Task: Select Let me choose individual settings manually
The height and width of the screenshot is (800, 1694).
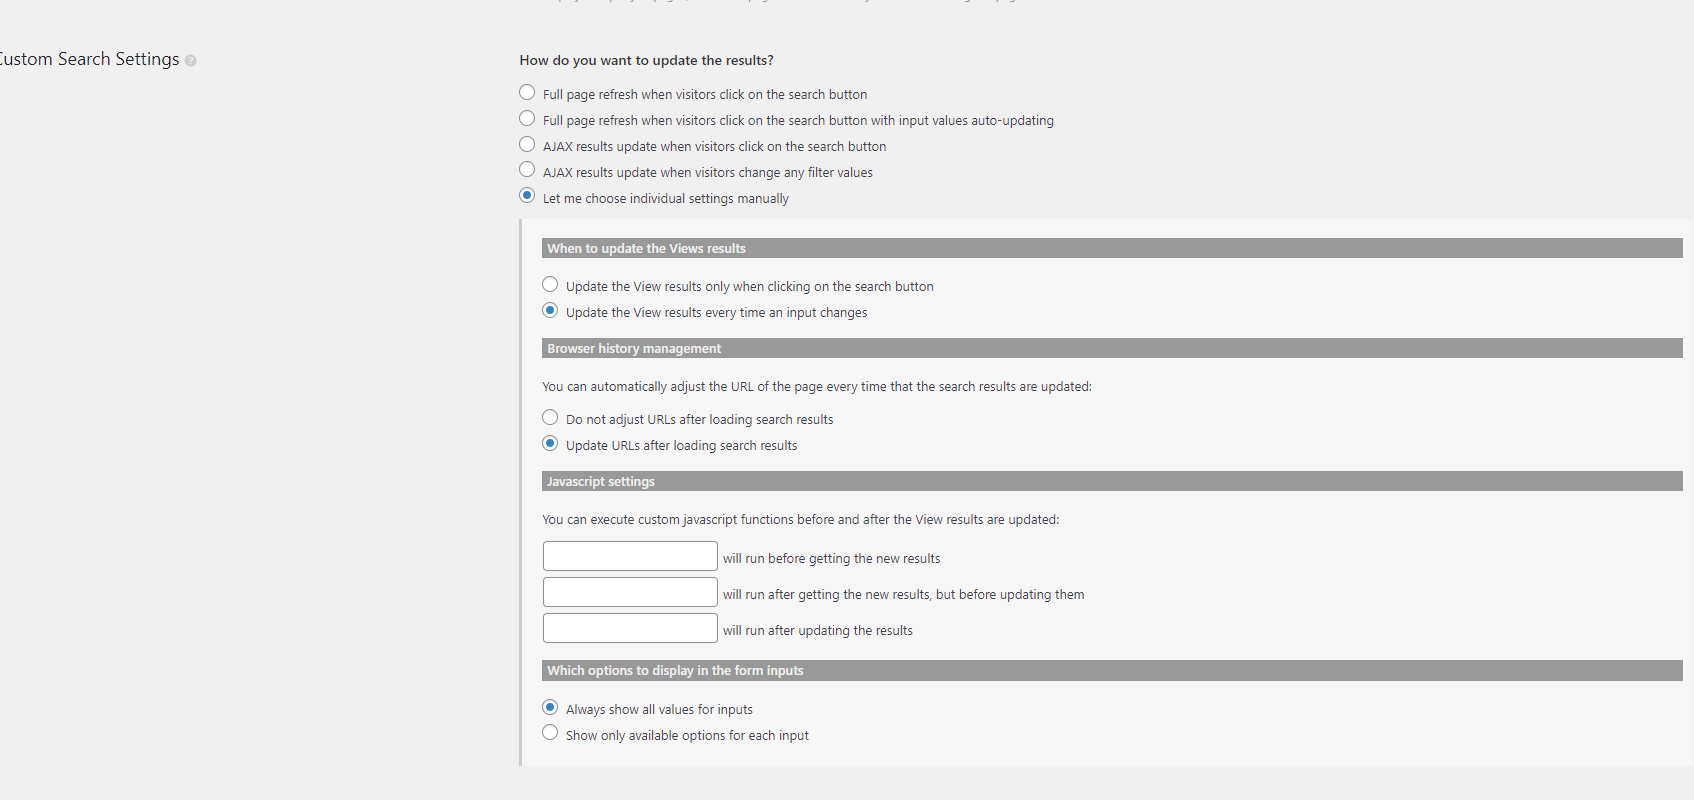Action: (x=527, y=196)
